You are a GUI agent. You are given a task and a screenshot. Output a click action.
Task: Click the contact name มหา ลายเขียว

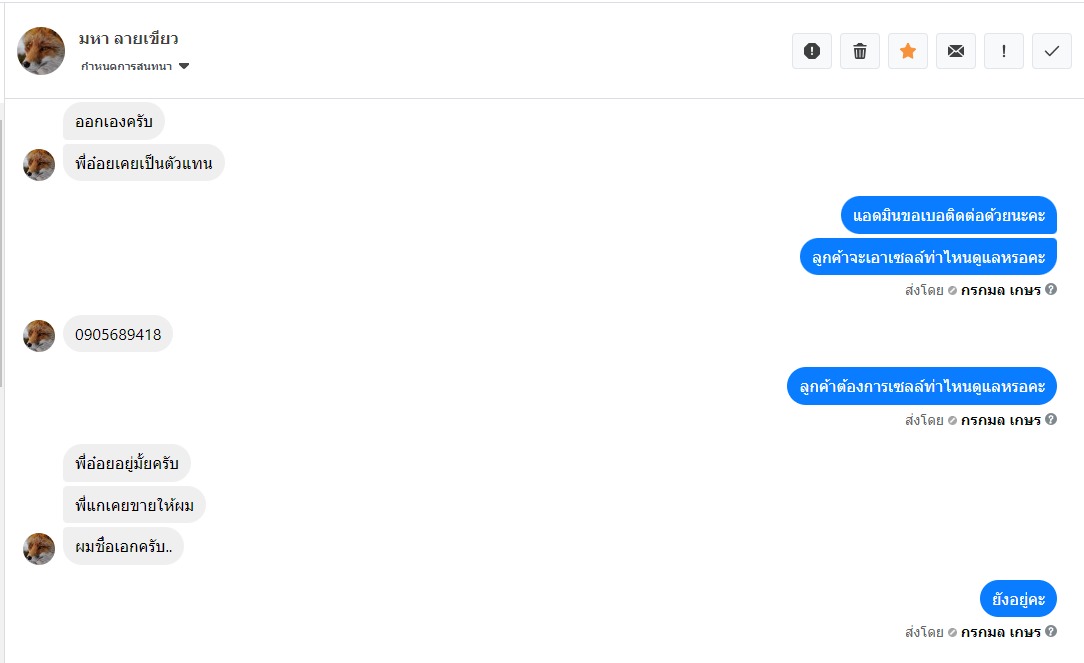click(x=128, y=39)
